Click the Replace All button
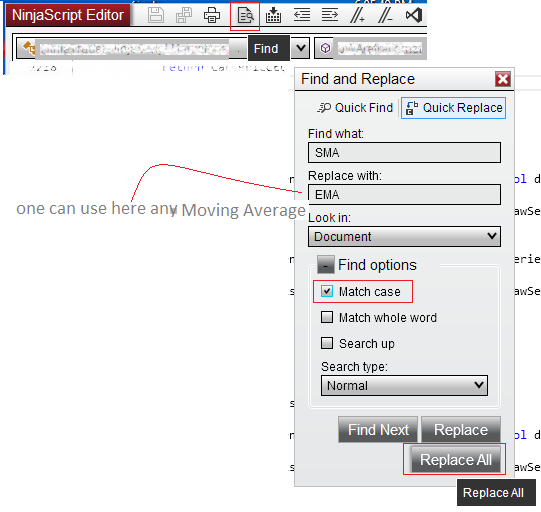 [455, 460]
